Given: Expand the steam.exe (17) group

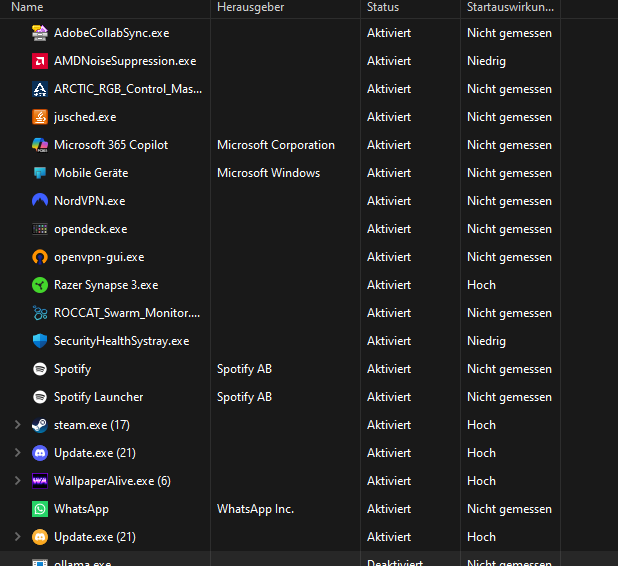Looking at the screenshot, I should pyautogui.click(x=17, y=424).
